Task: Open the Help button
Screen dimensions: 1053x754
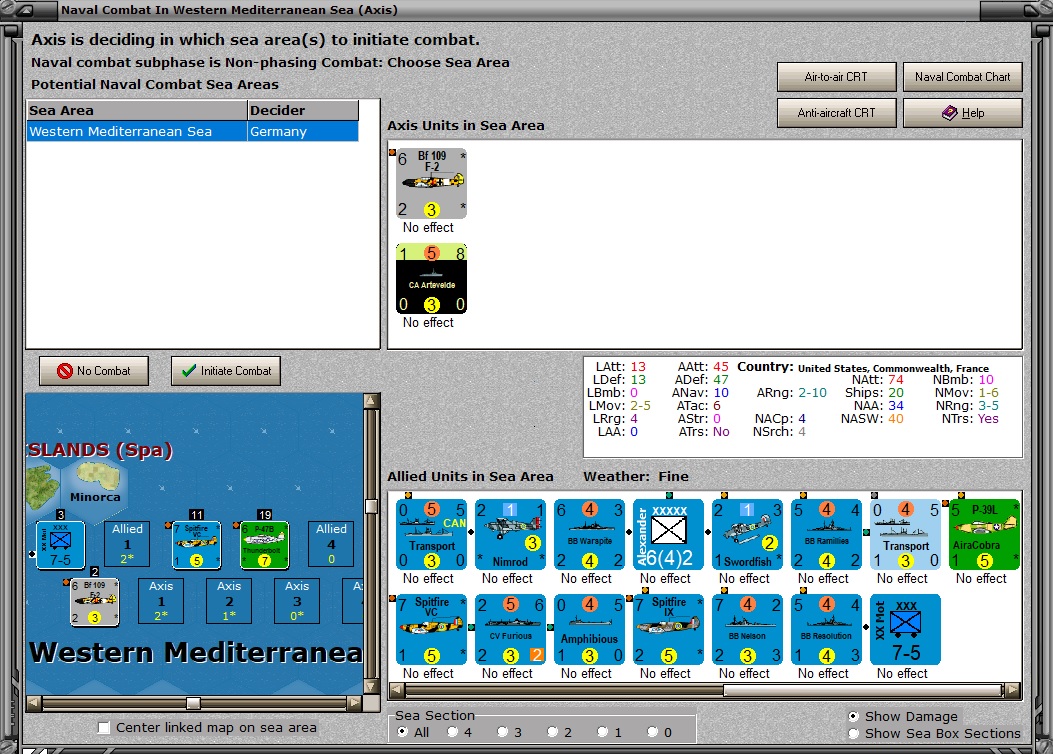Action: (962, 113)
